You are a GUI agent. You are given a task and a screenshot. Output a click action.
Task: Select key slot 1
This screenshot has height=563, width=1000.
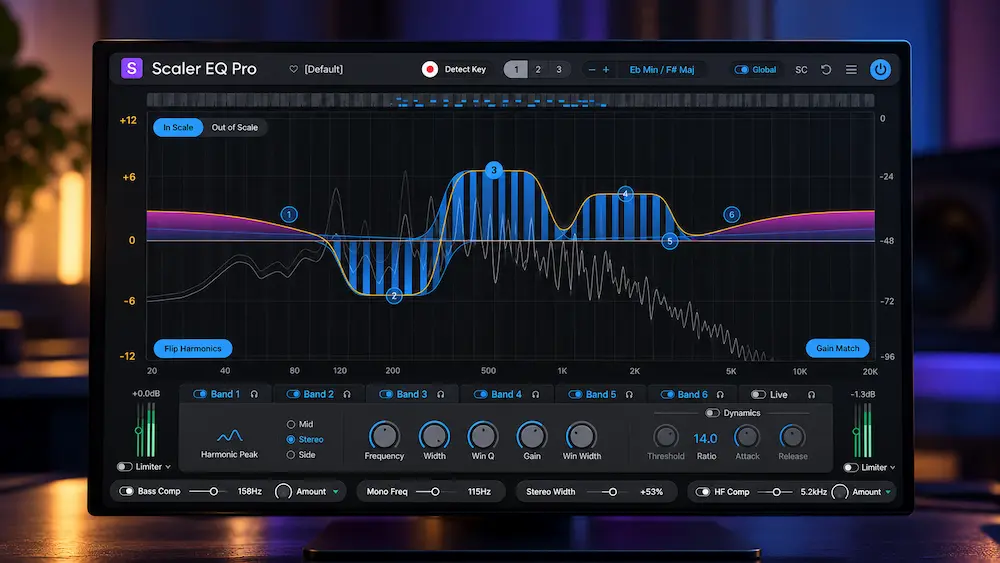tap(516, 69)
